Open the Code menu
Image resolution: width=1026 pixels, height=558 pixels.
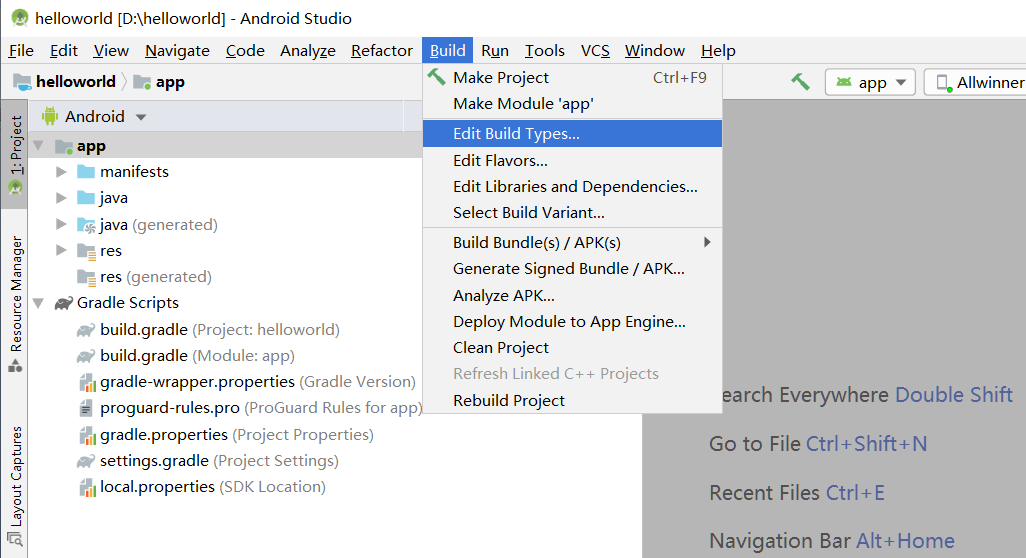coord(245,50)
